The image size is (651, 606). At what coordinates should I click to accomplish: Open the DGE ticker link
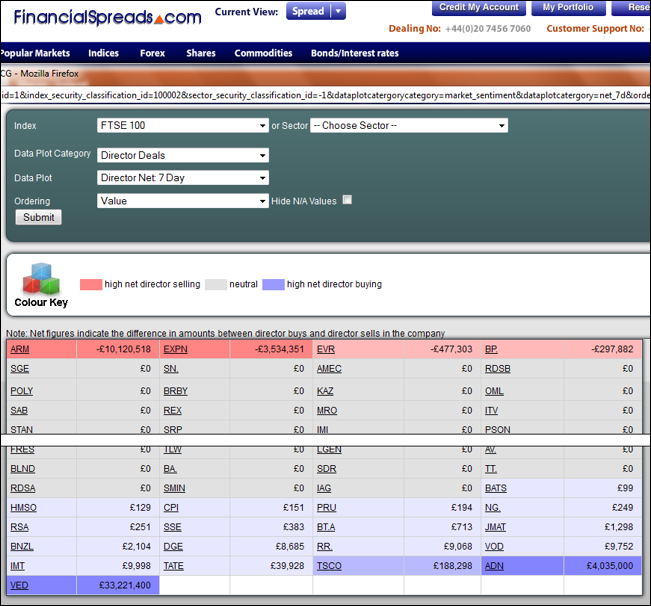pos(173,546)
